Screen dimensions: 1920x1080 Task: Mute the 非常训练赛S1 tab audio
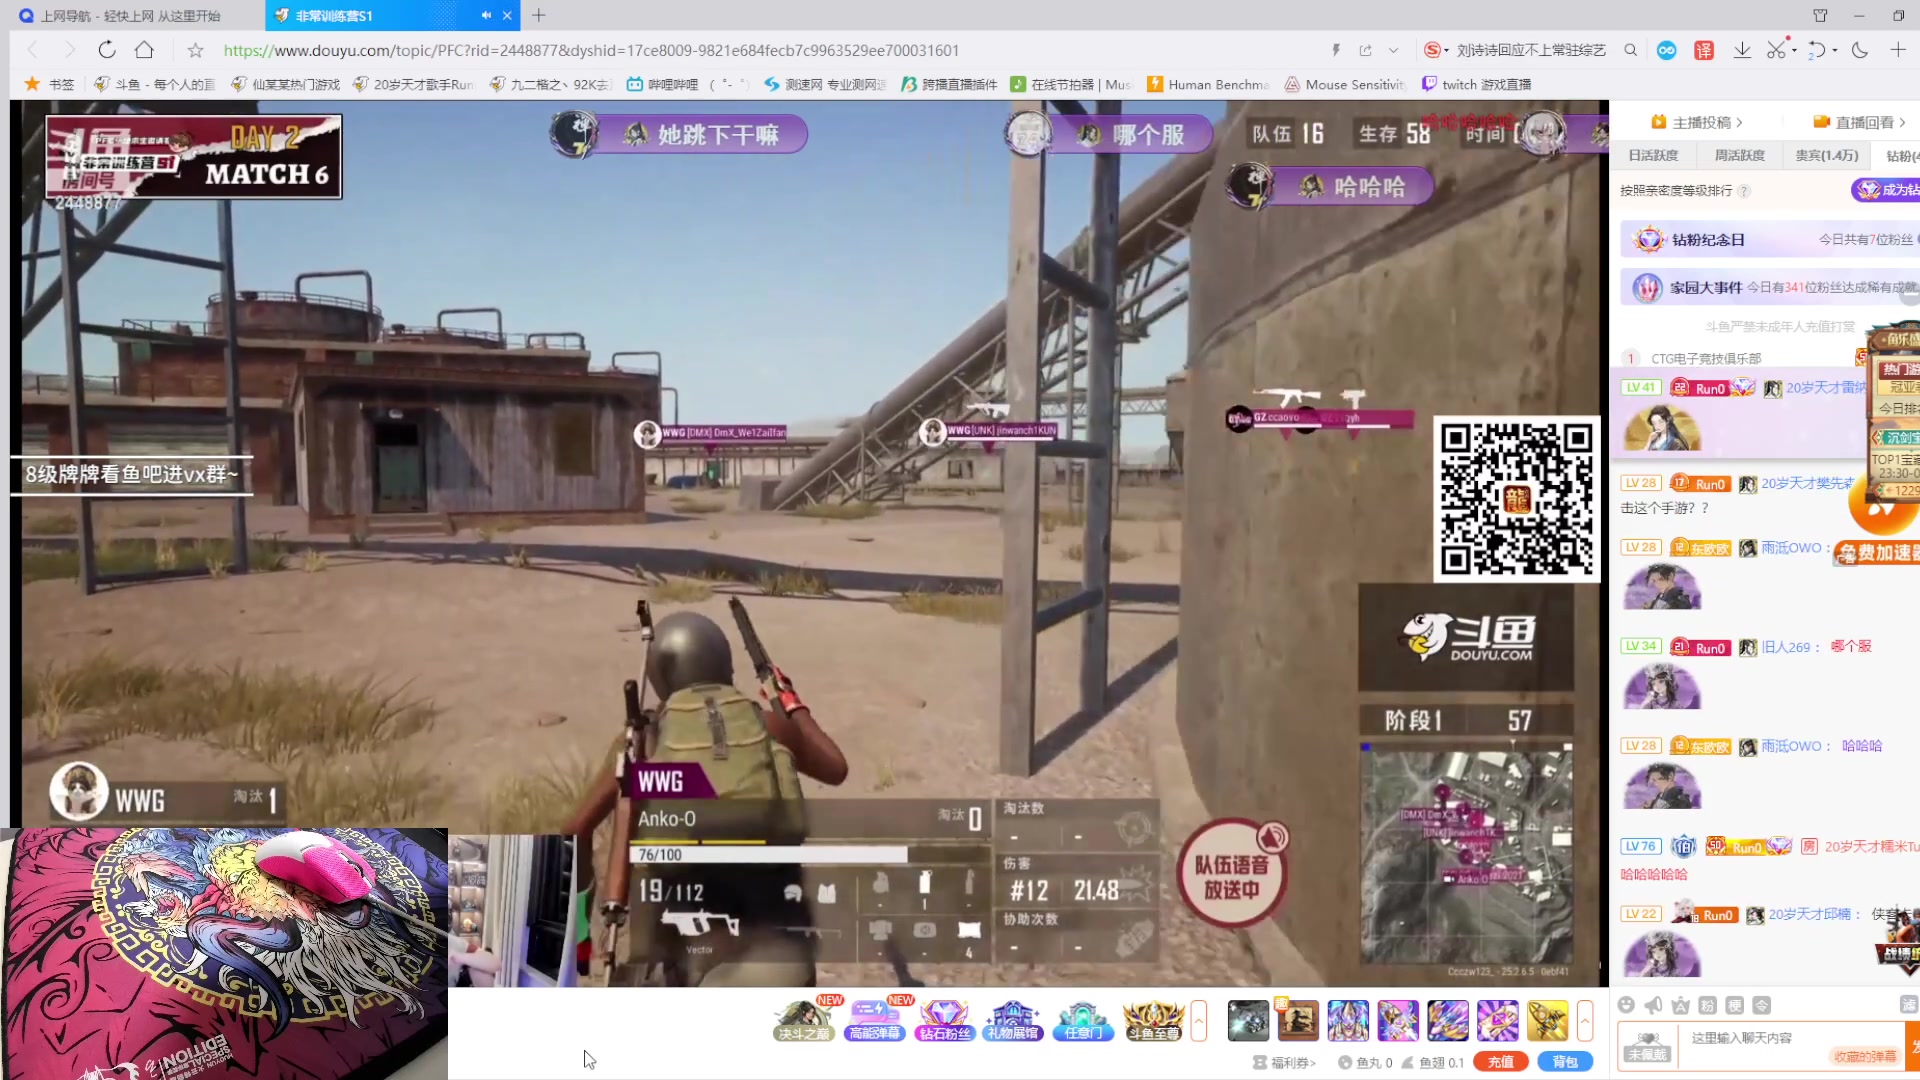click(486, 15)
